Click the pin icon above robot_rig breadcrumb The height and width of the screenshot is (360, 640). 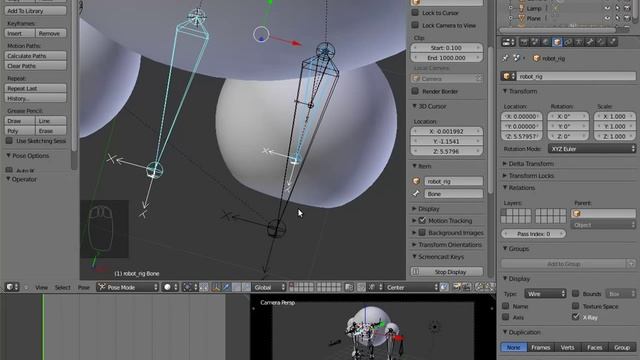506,58
